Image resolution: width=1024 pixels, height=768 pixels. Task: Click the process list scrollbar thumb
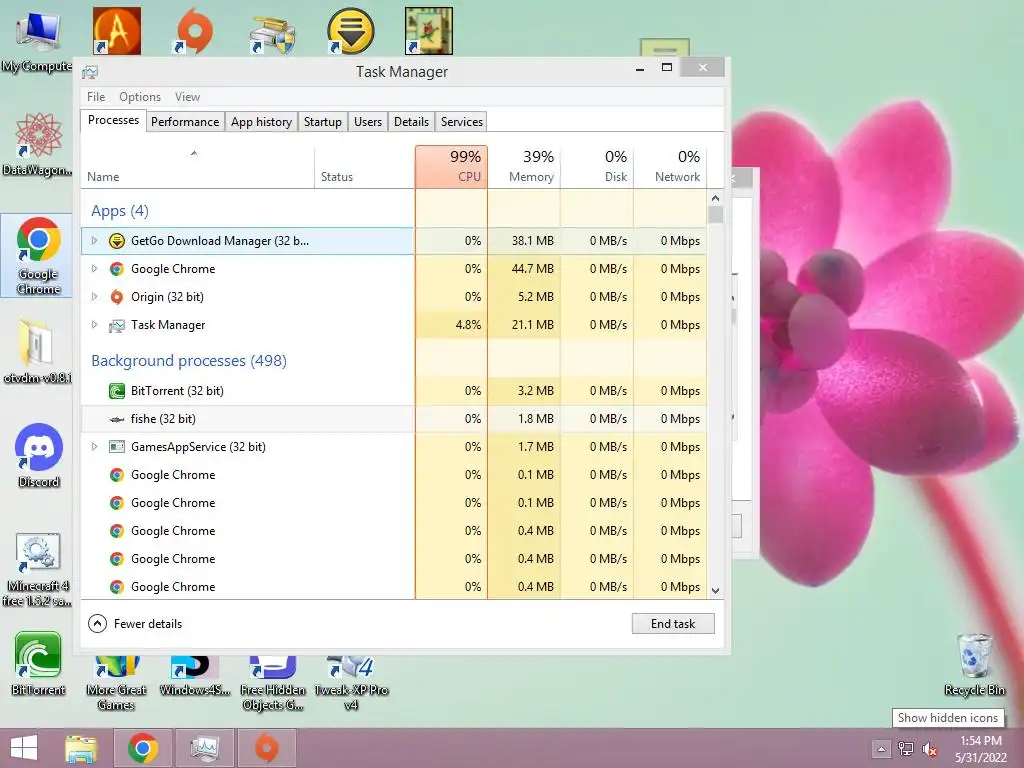click(715, 215)
